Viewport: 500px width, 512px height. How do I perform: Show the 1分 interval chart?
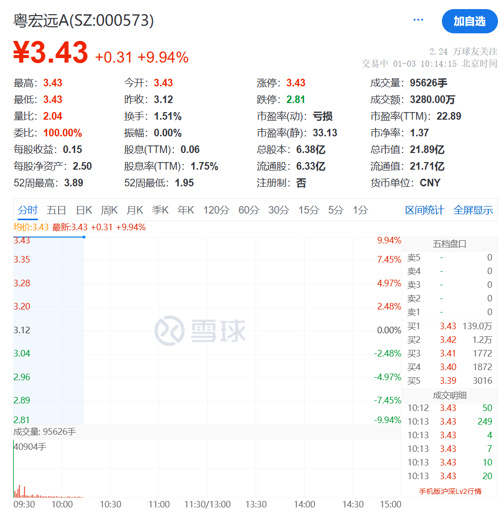[360, 210]
